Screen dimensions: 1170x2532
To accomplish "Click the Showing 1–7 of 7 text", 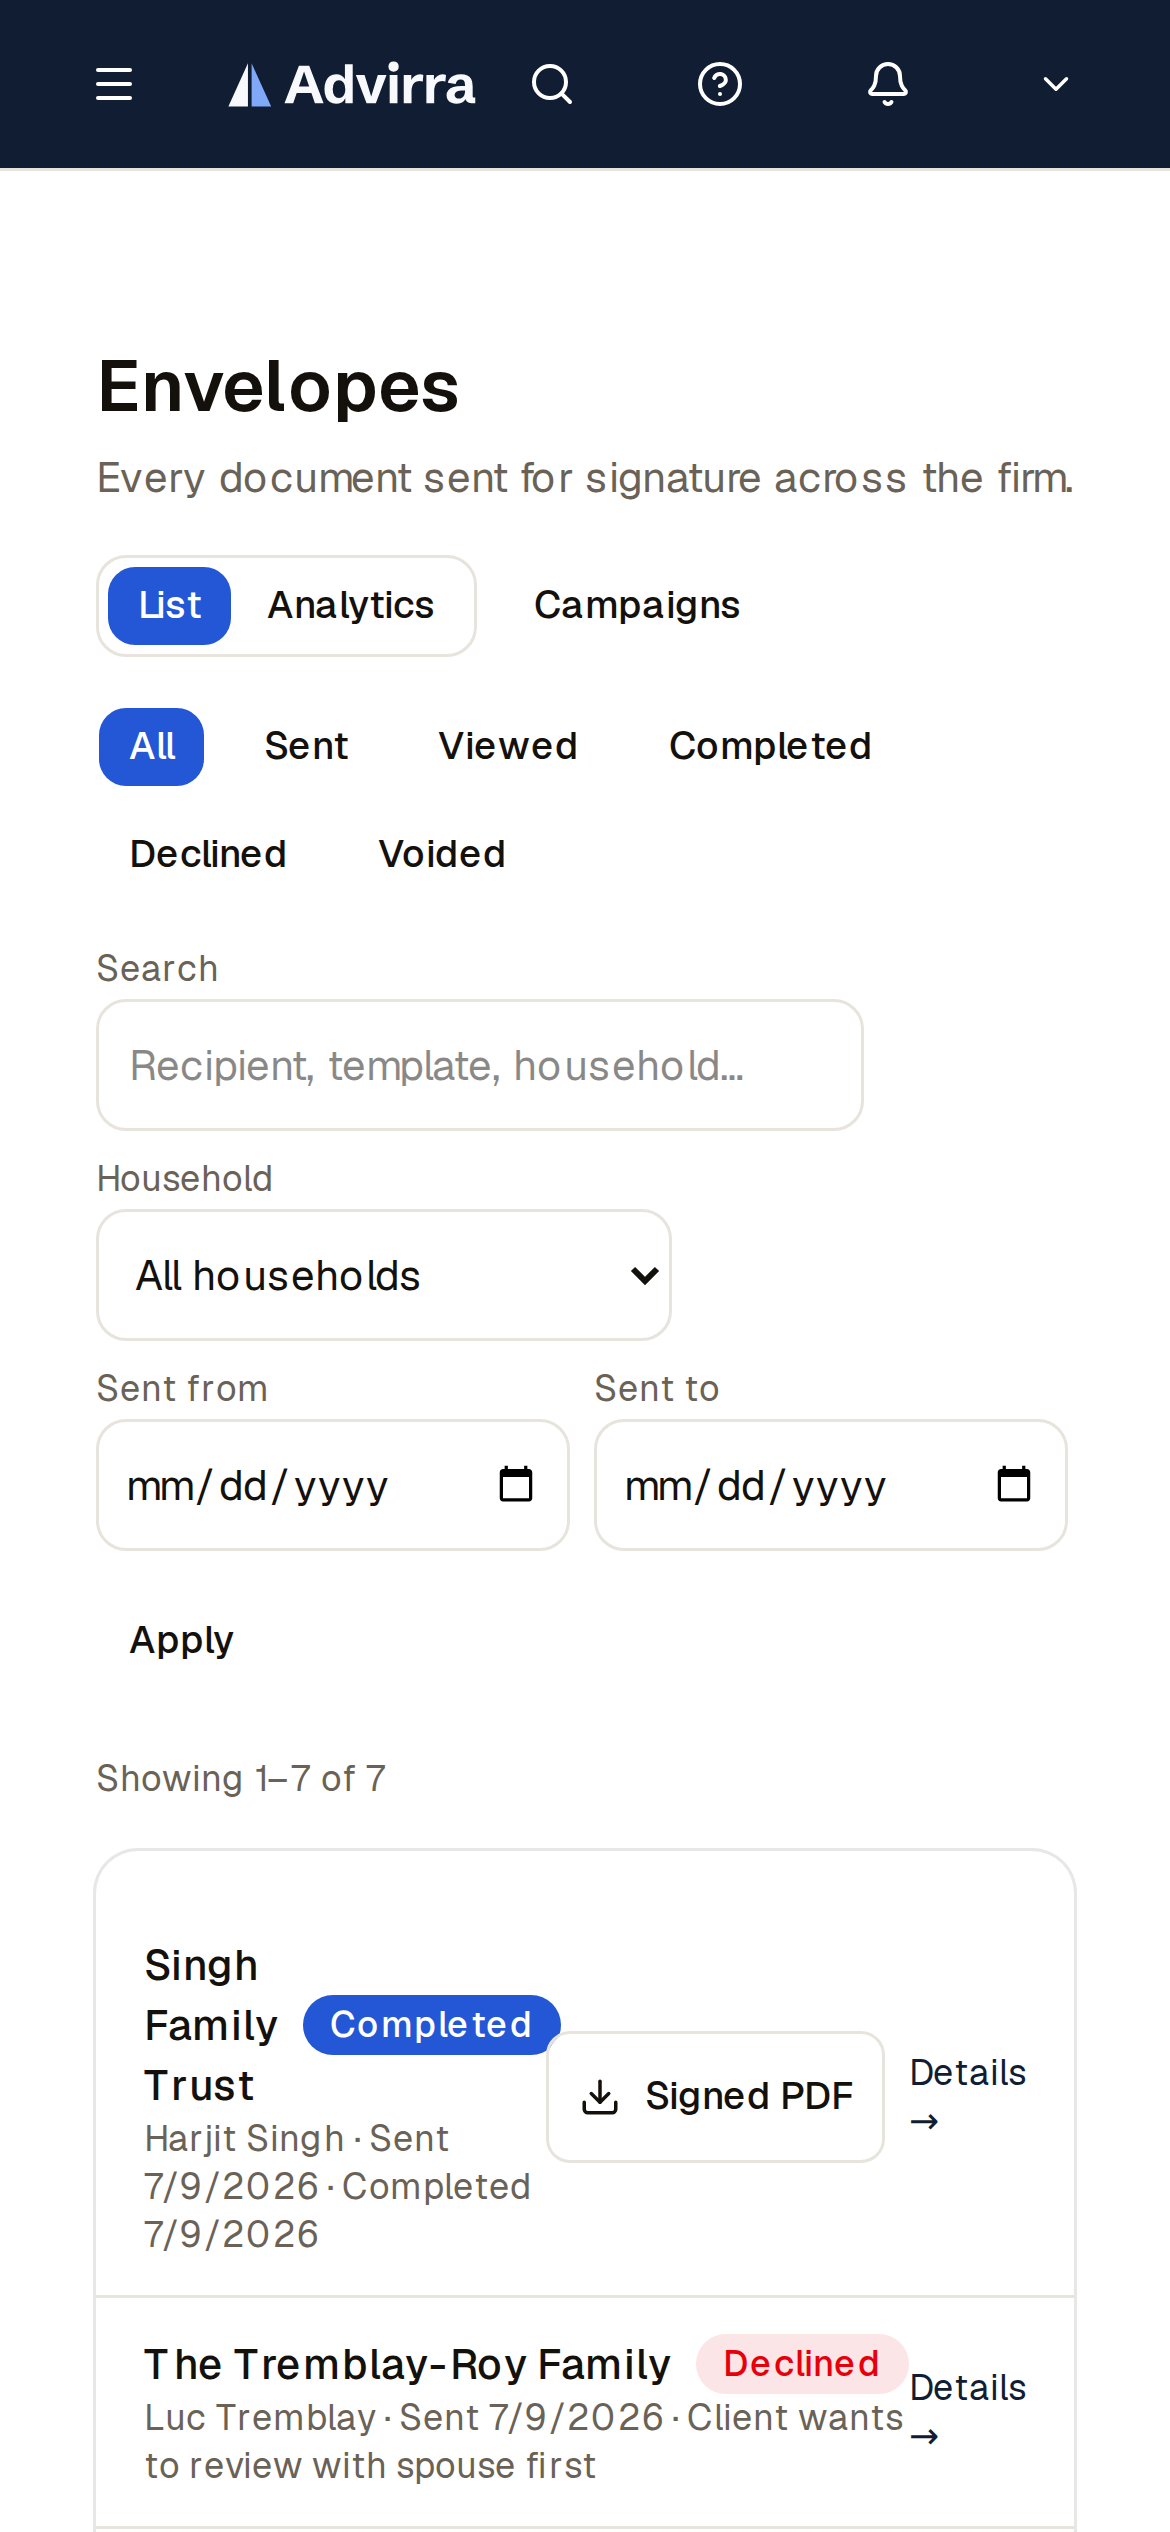I will point(241,1779).
